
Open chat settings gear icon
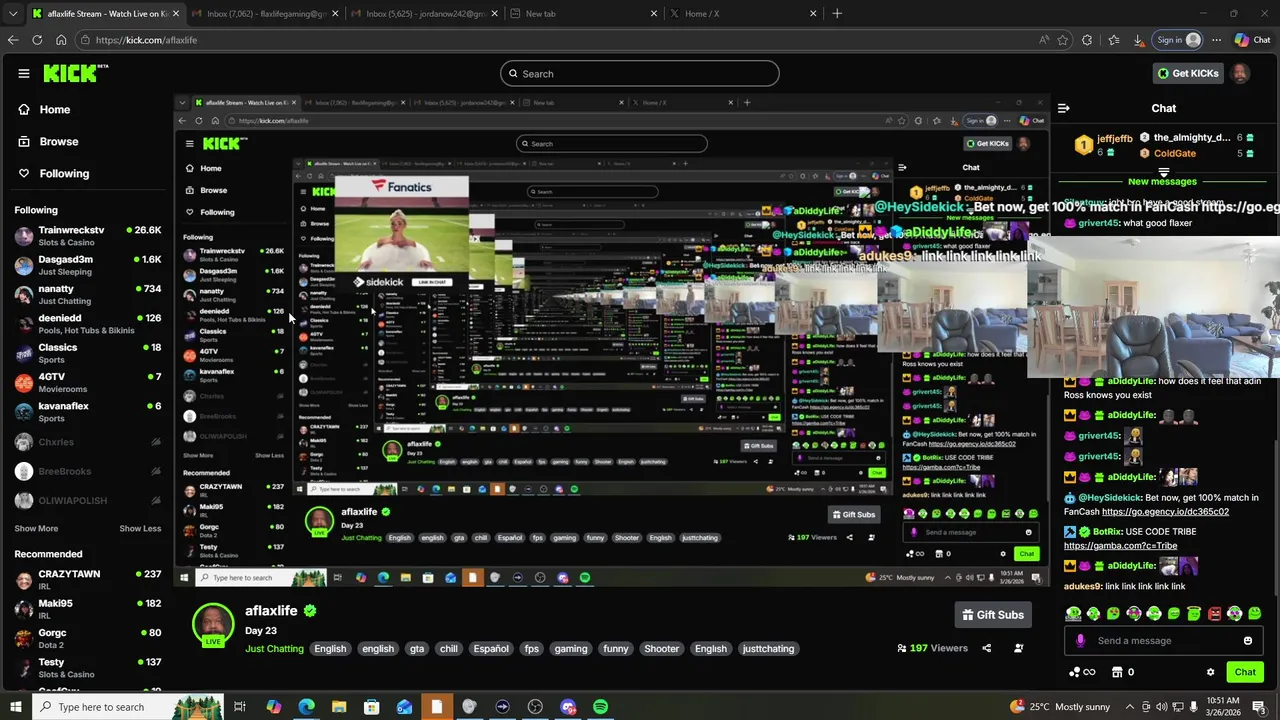click(x=1210, y=672)
